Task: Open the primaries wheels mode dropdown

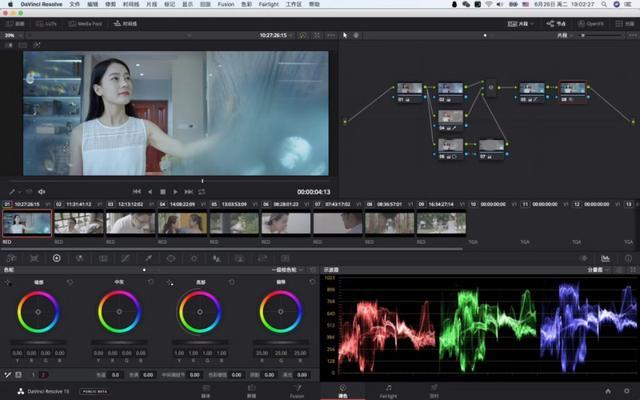Action: point(293,269)
